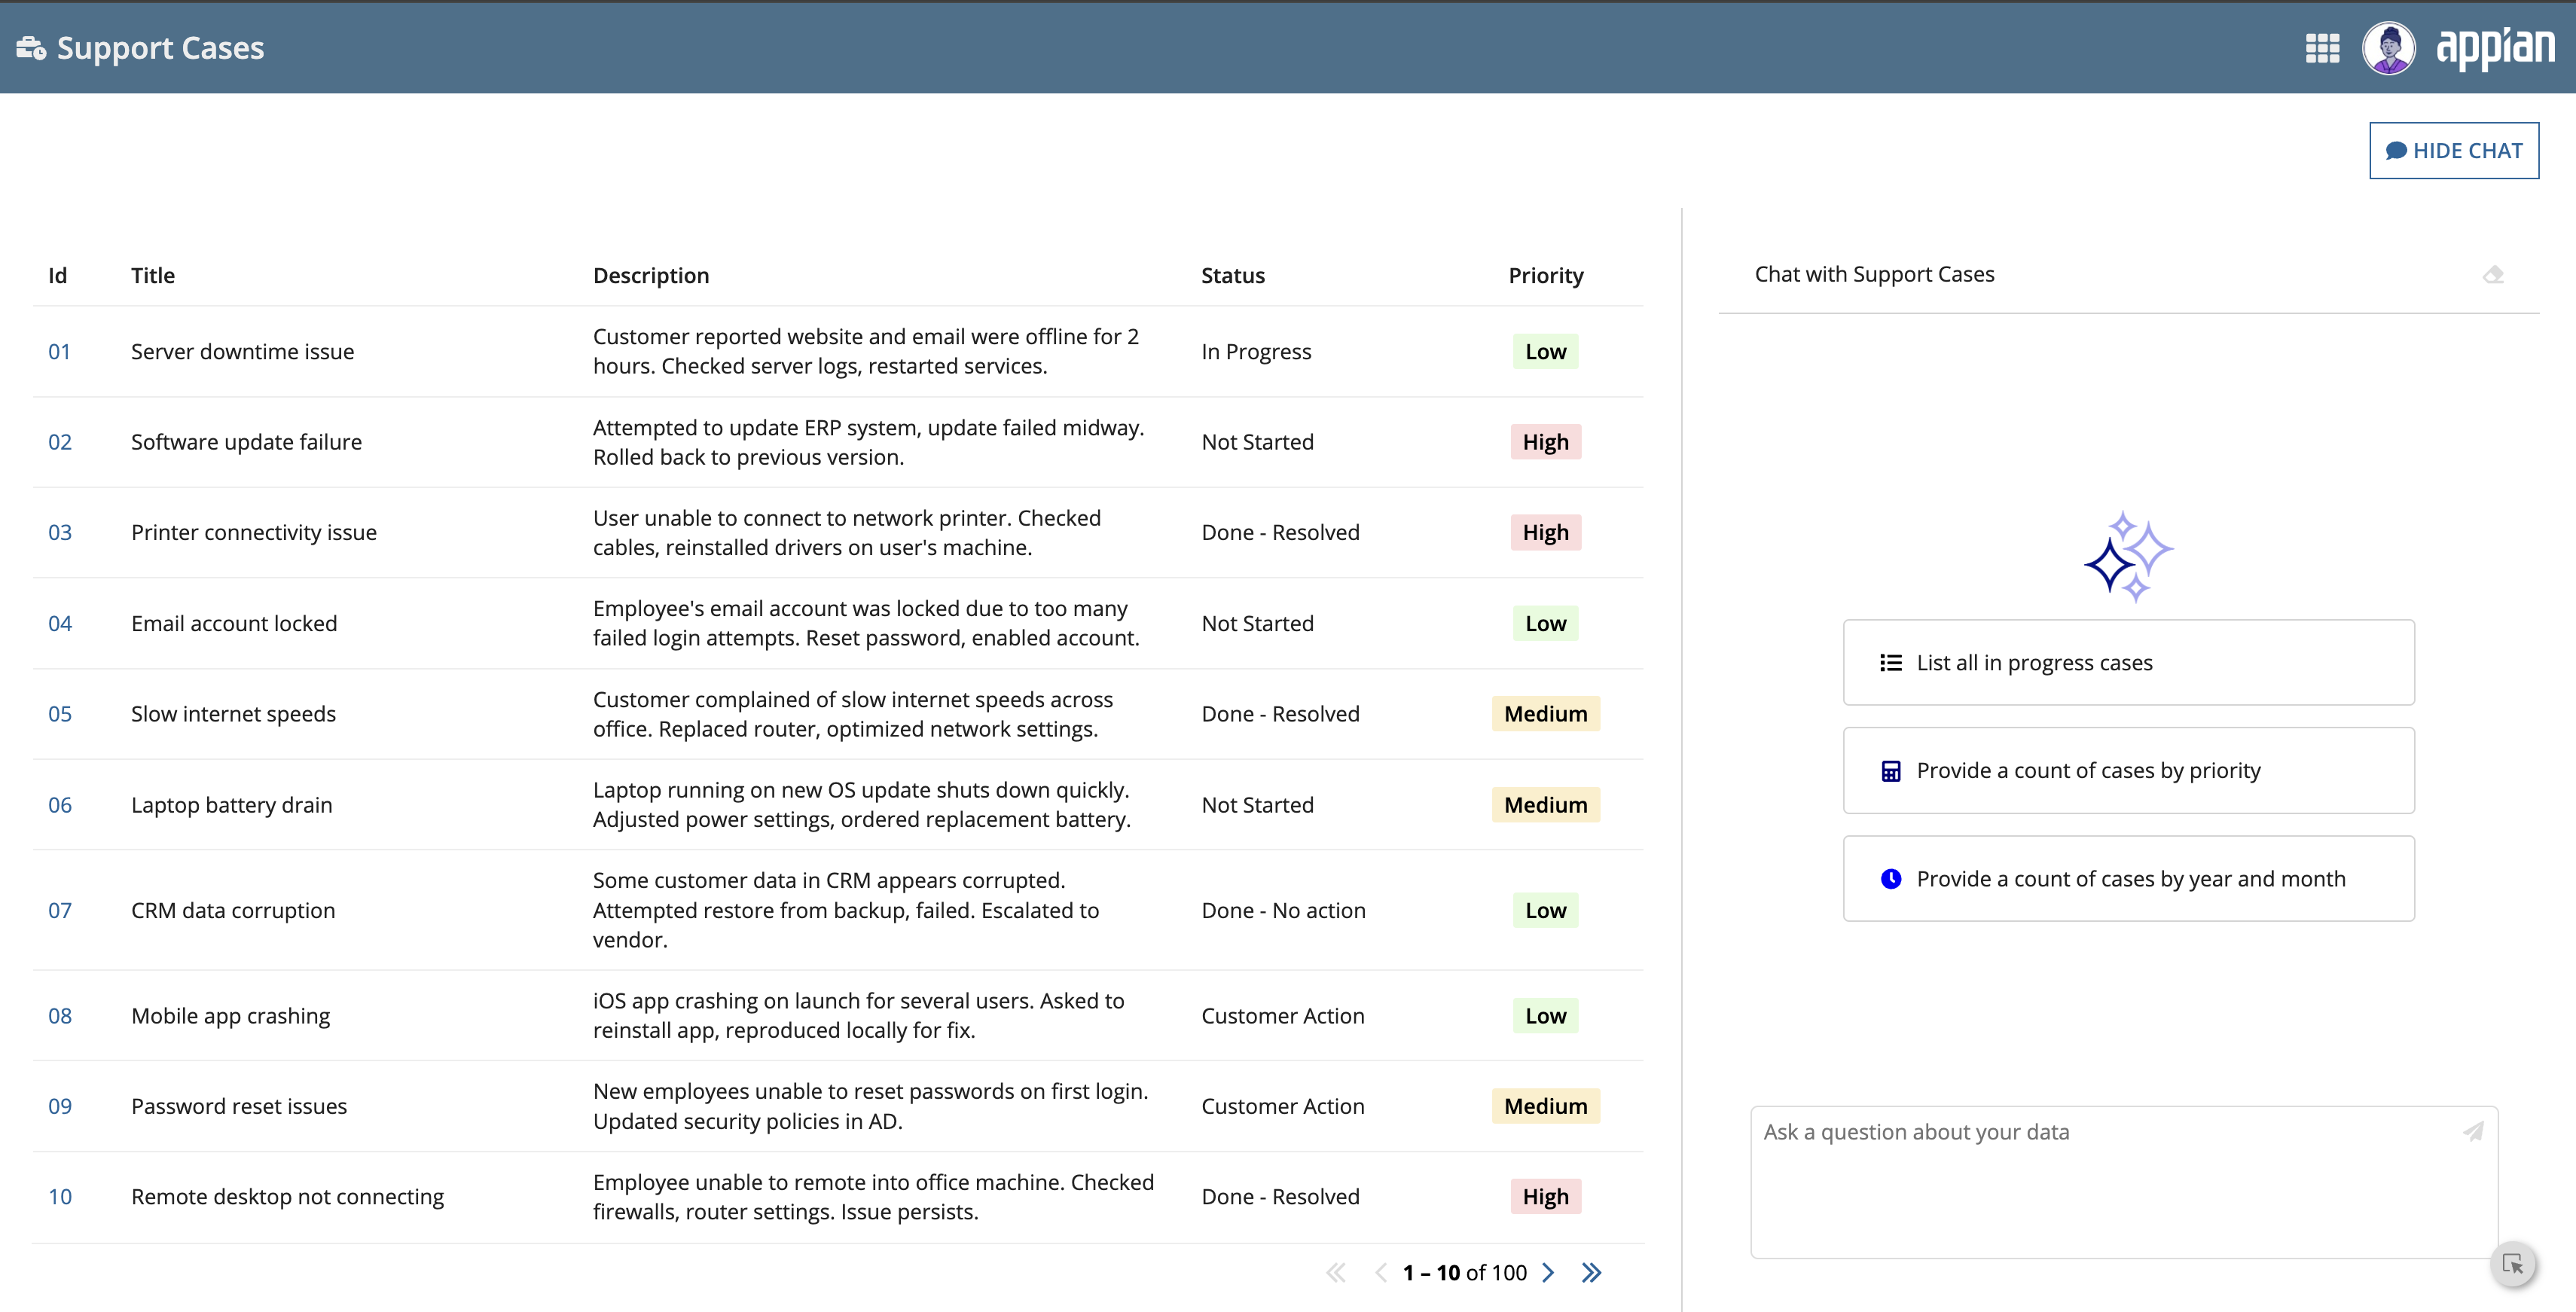The height and width of the screenshot is (1312, 2576).
Task: Click 'Mobile app crashing' title
Action: pos(230,1016)
